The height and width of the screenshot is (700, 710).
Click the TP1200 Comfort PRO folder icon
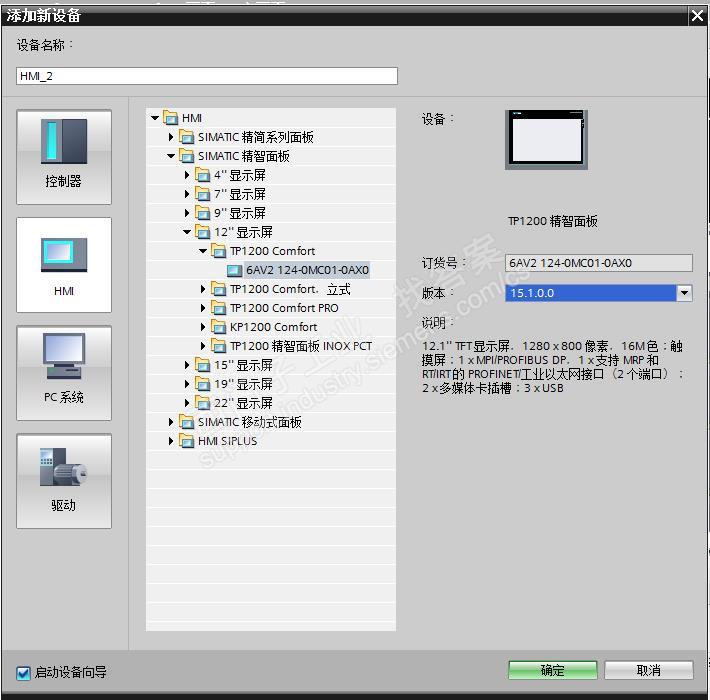[219, 308]
